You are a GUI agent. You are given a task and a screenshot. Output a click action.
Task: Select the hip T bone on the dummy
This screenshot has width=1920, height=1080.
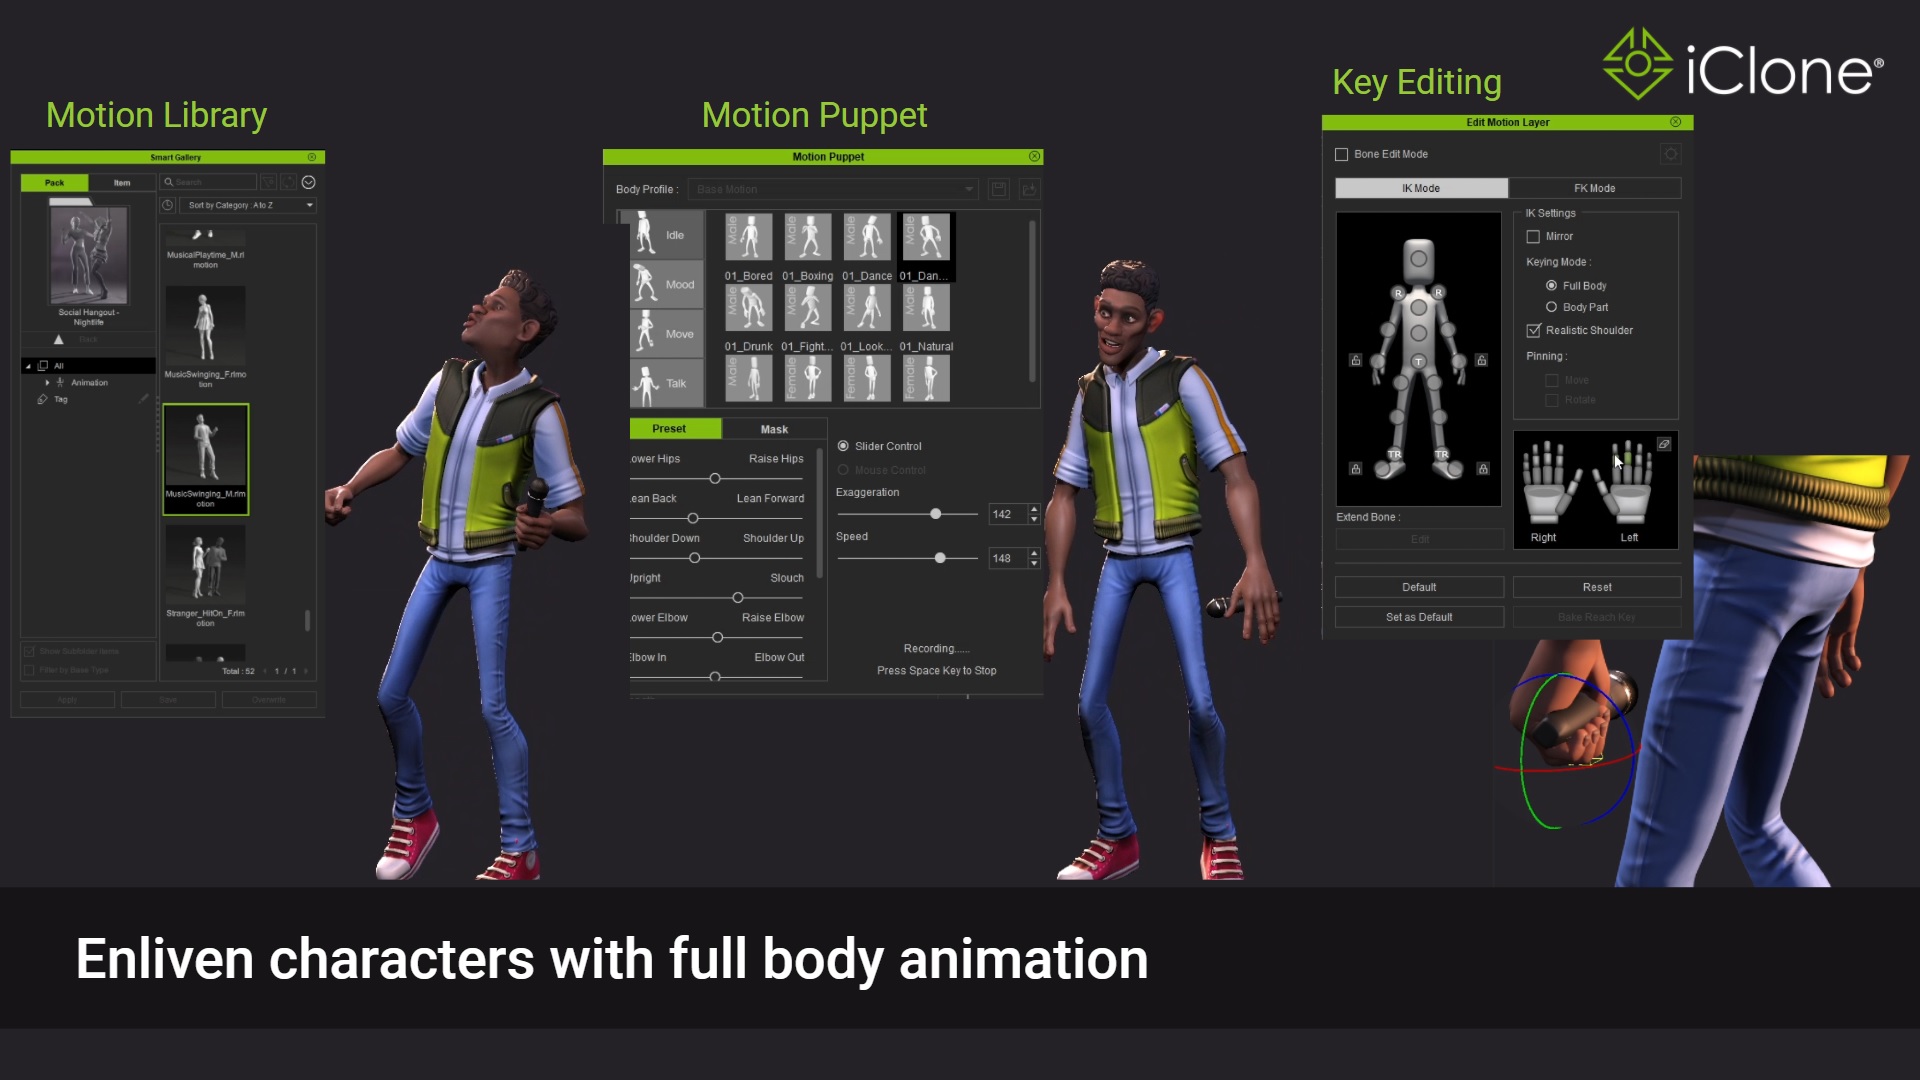(1418, 361)
